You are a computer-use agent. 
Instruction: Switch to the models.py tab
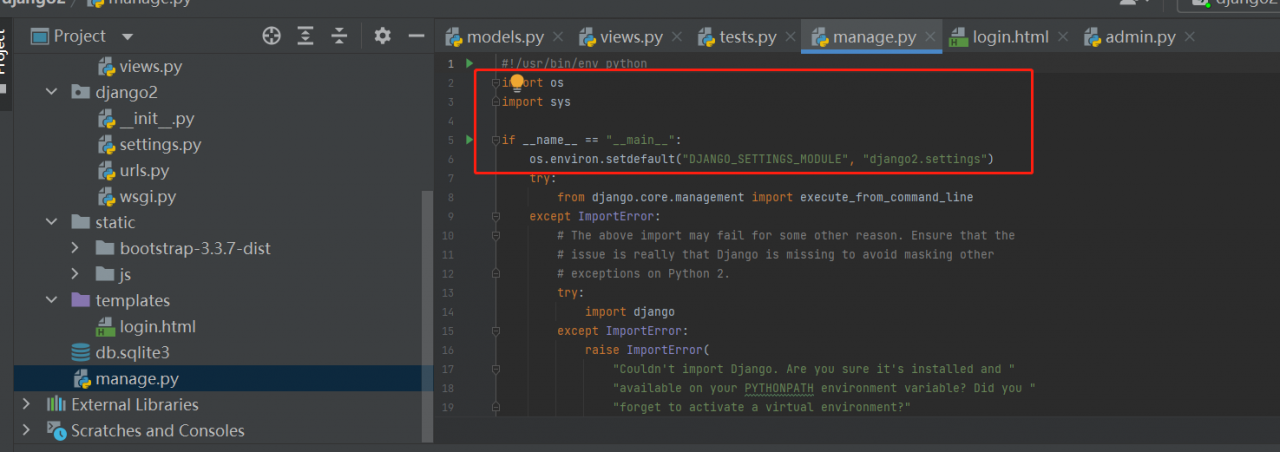[505, 37]
